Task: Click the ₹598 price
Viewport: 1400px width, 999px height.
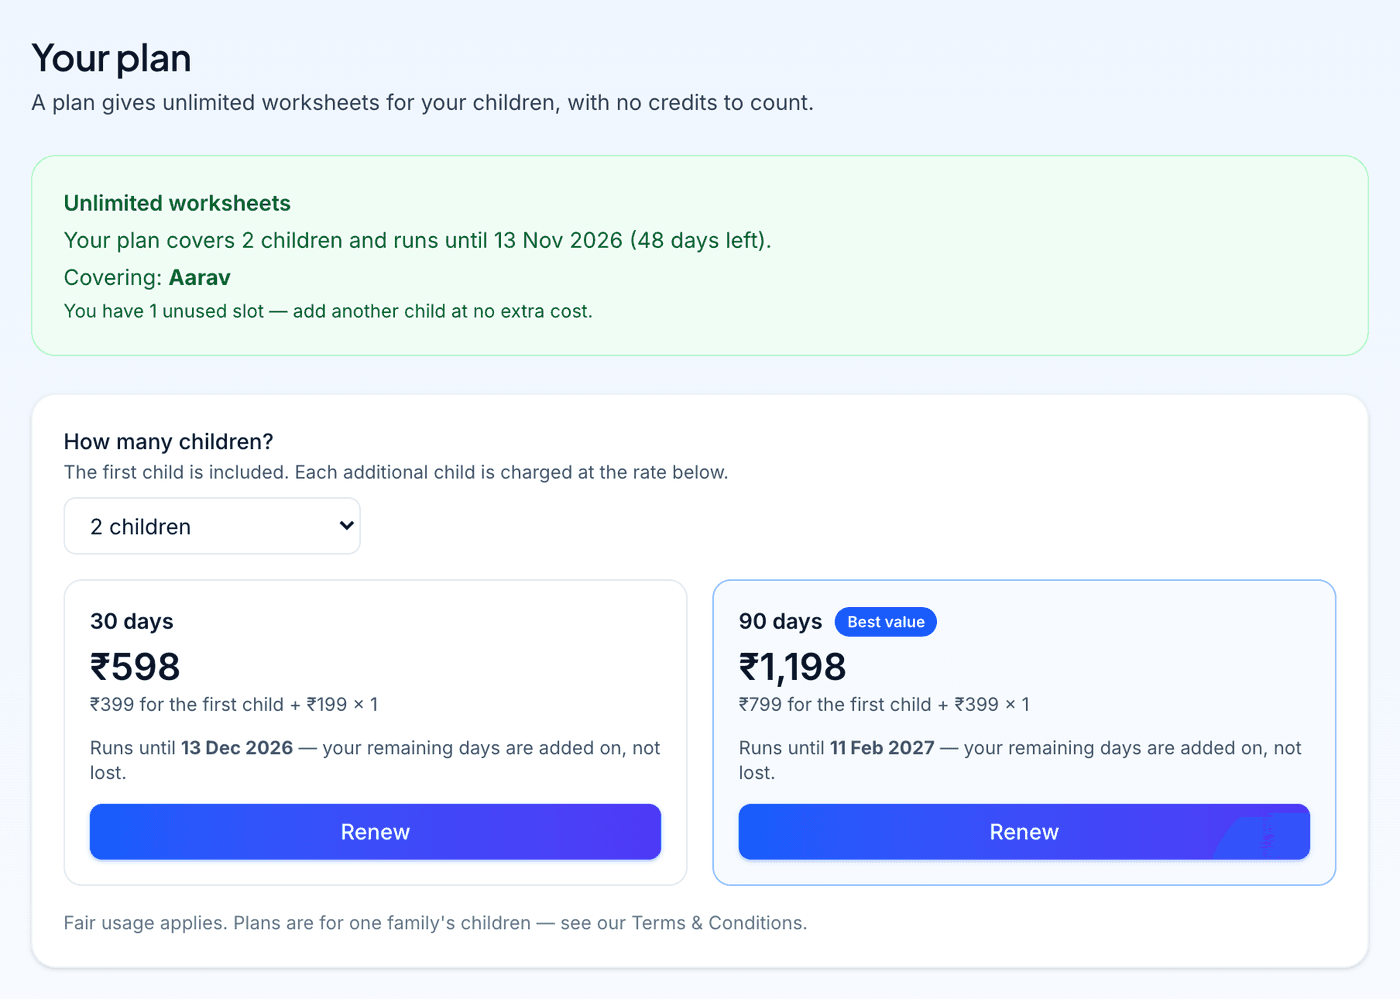Action: [x=135, y=666]
